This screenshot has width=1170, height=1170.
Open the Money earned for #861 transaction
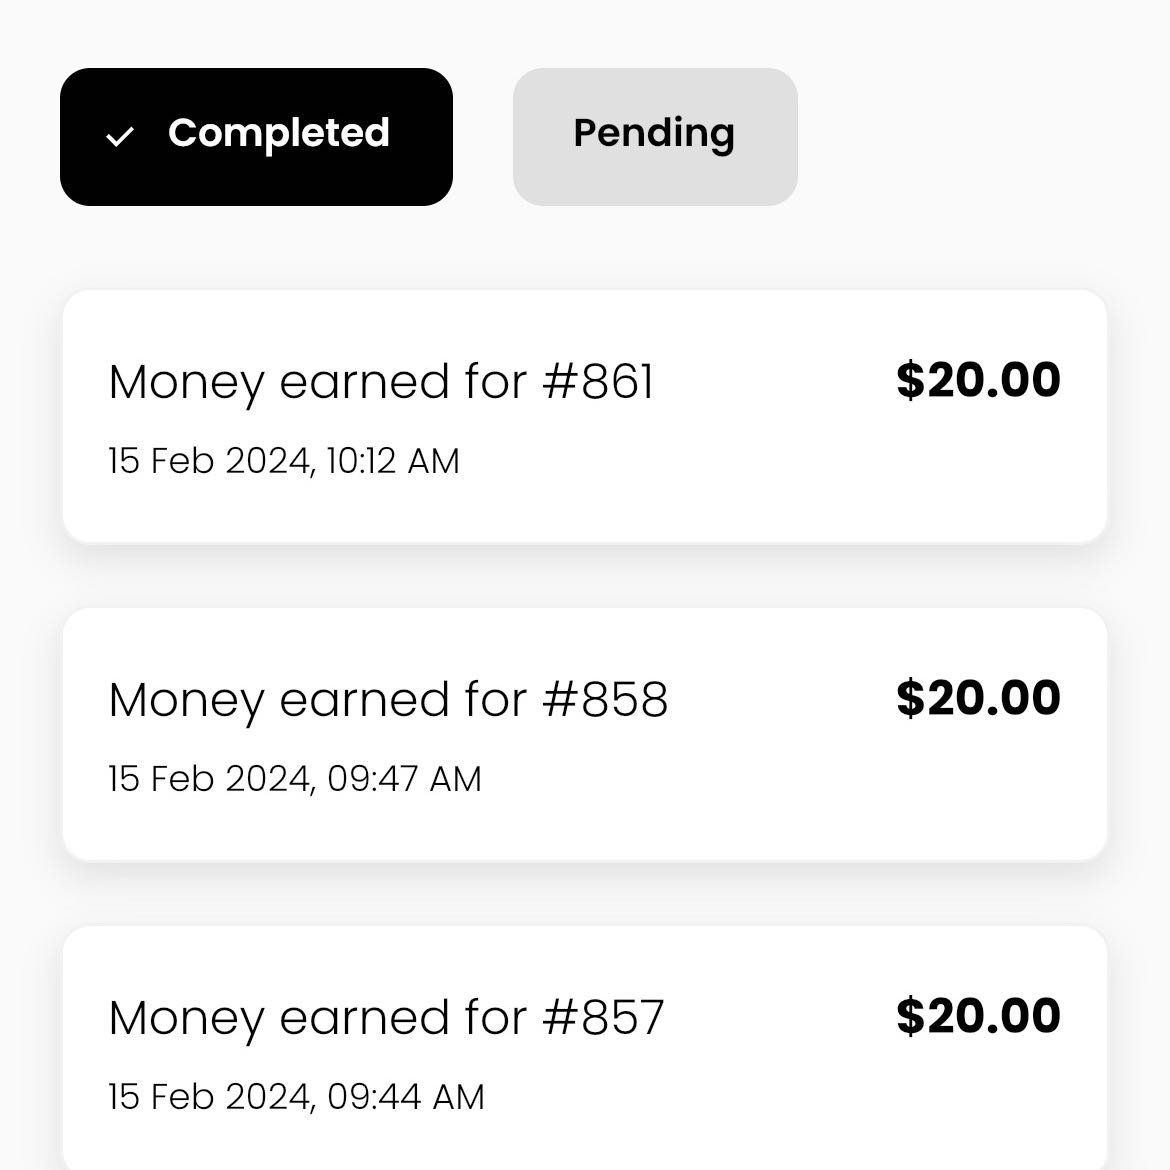coord(584,417)
